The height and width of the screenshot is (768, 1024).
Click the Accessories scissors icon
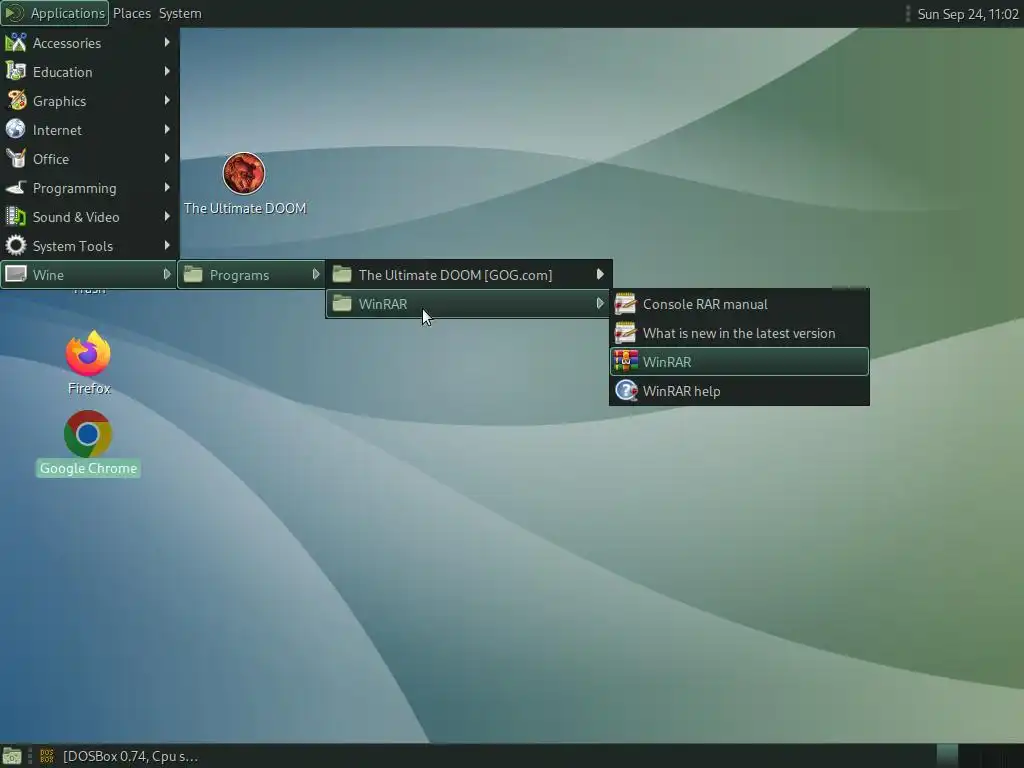(x=16, y=43)
